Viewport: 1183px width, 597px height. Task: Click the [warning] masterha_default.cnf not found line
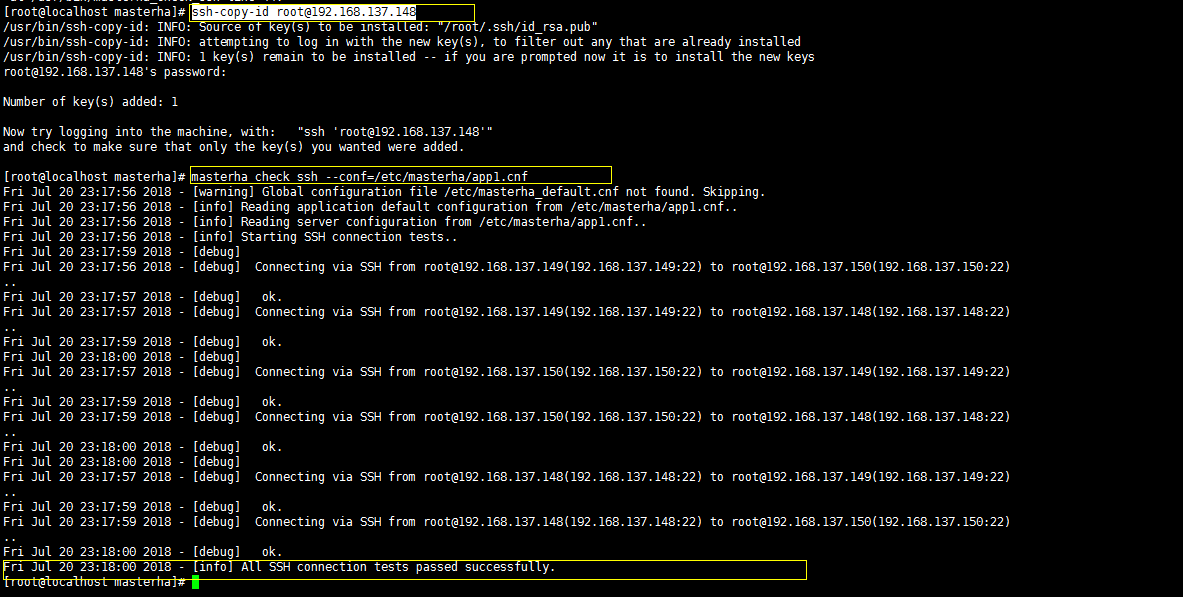tap(384, 192)
